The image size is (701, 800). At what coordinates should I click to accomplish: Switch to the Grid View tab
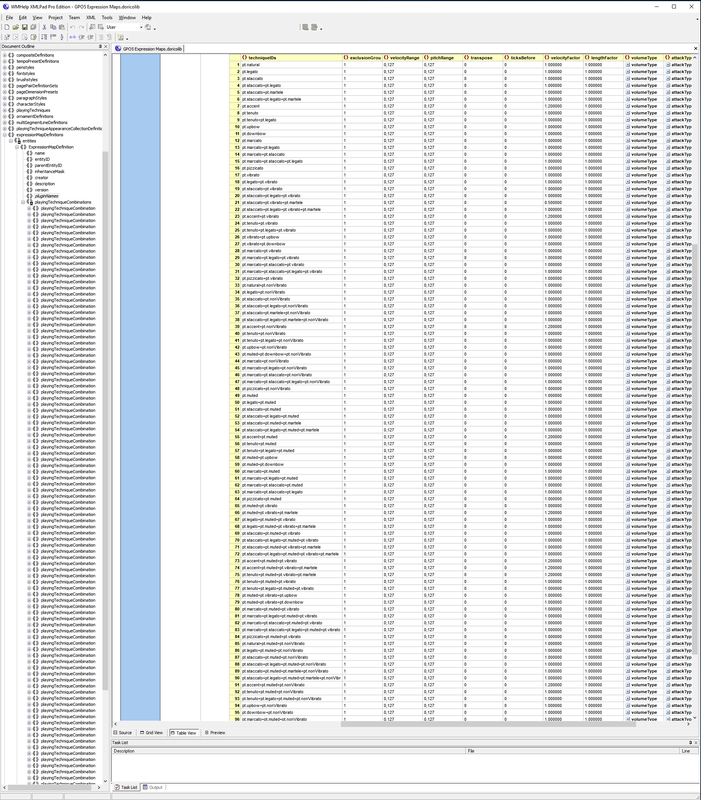(x=151, y=733)
